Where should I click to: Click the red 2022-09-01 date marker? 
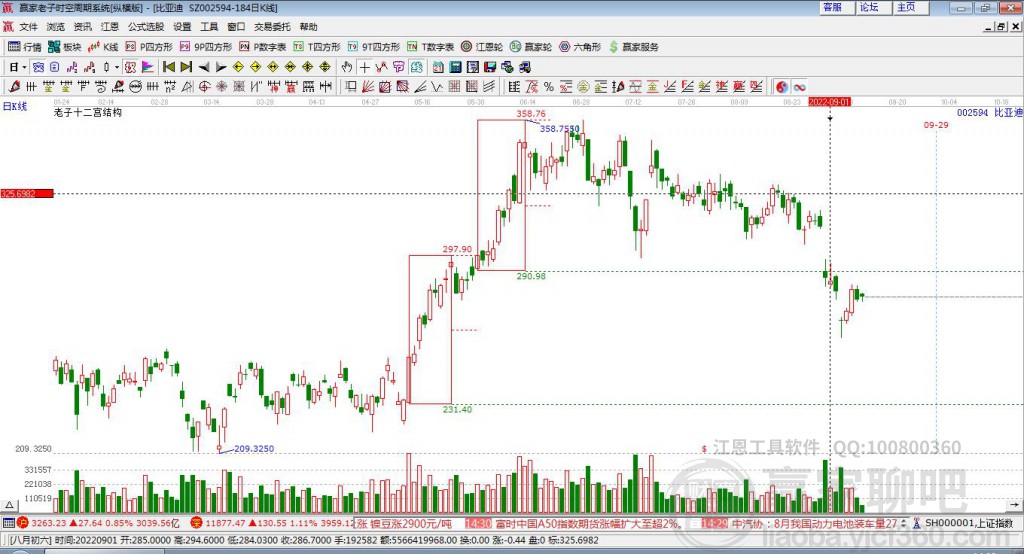pos(829,102)
